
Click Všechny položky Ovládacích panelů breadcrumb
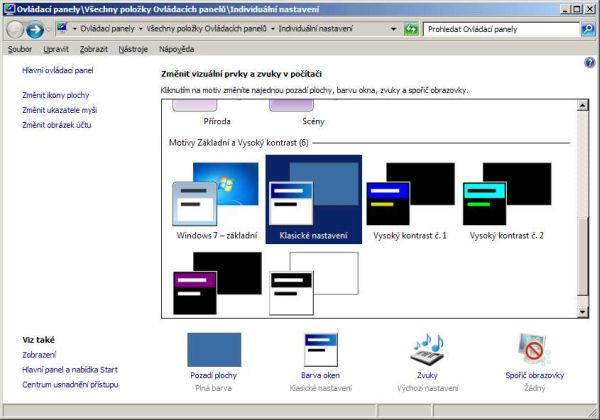(x=207, y=29)
